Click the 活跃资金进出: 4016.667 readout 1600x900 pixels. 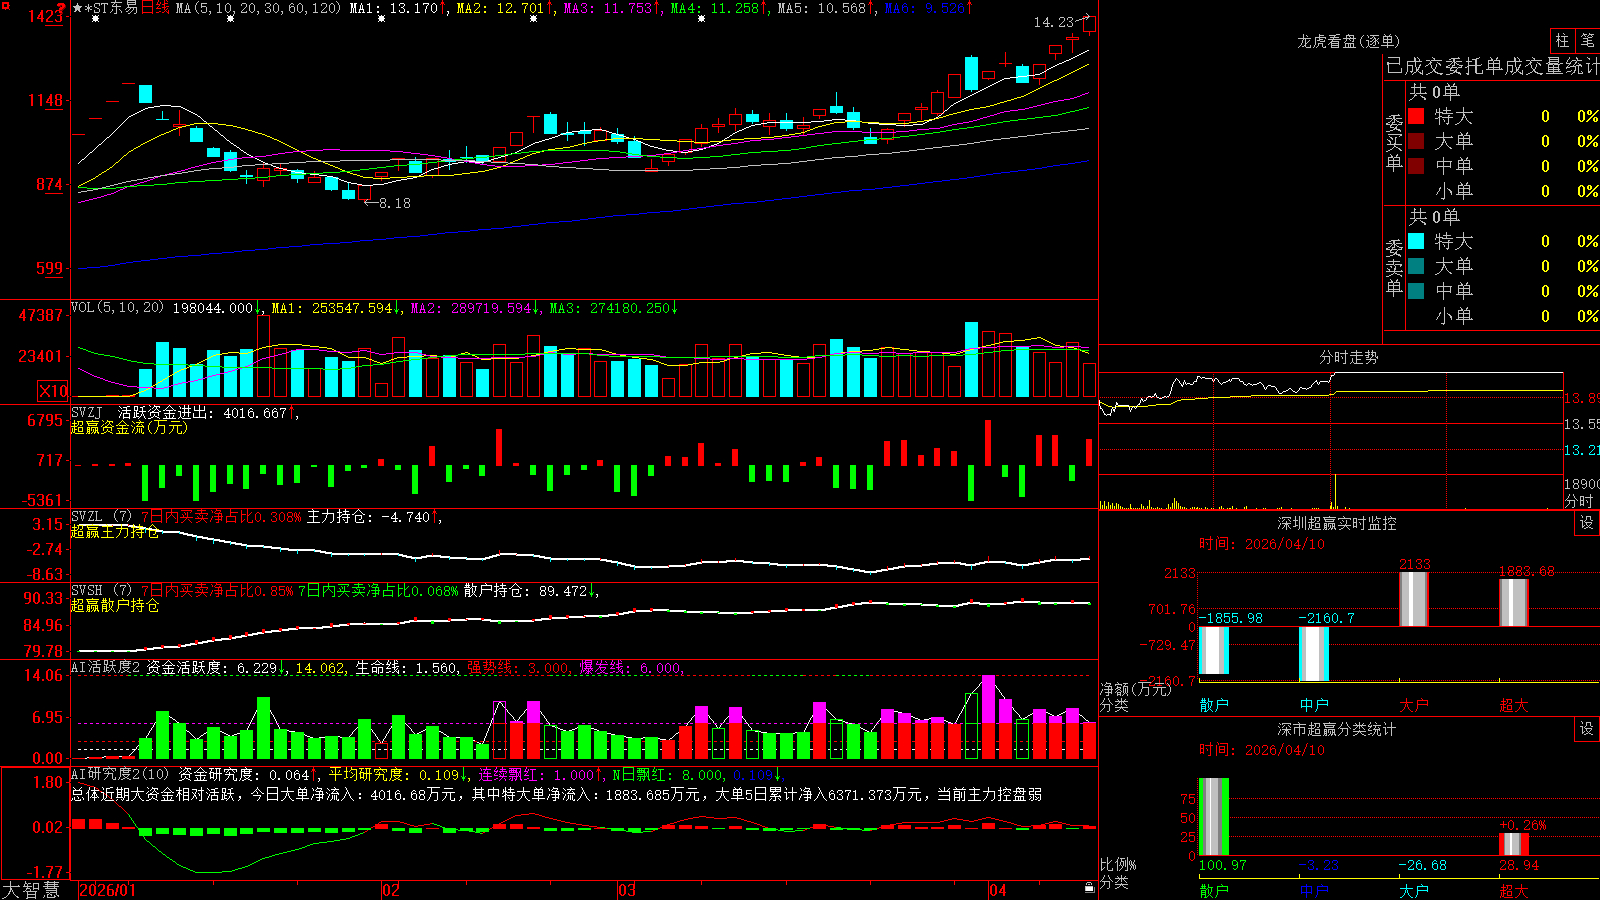(x=203, y=413)
